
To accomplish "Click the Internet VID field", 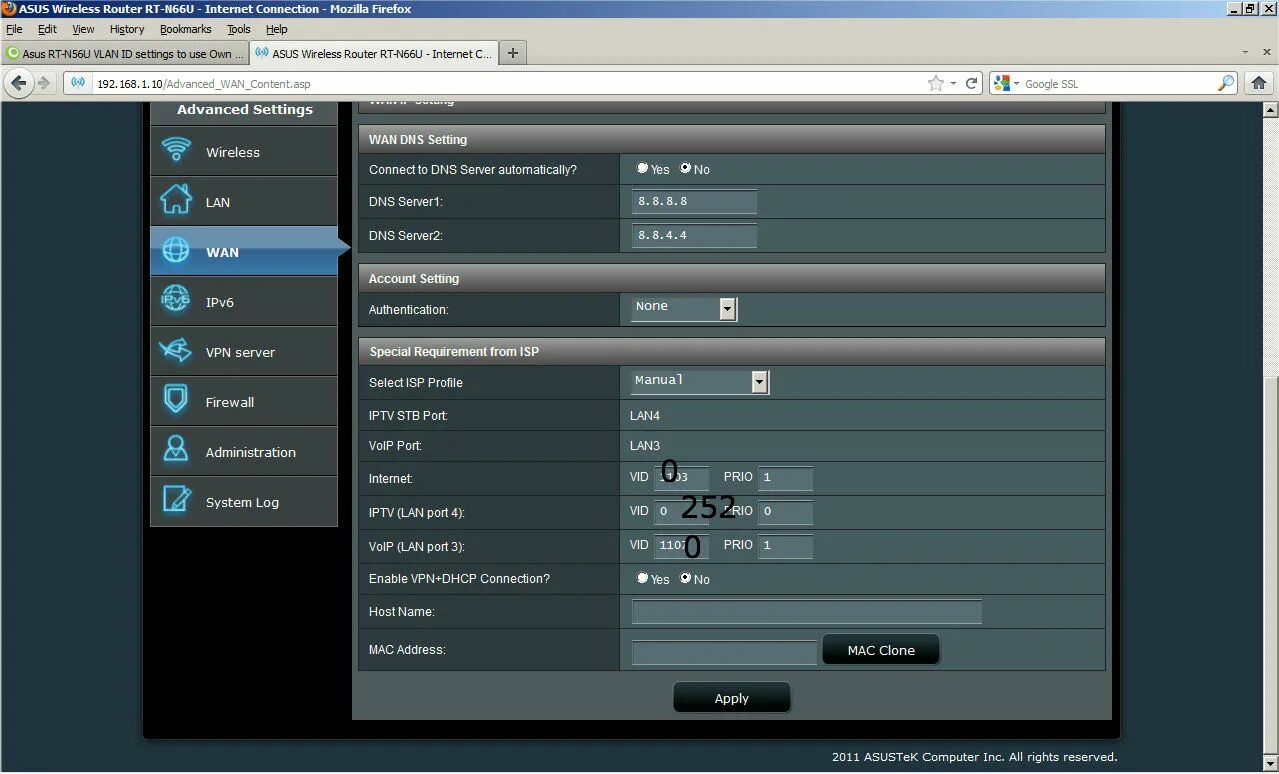I will pyautogui.click(x=681, y=478).
